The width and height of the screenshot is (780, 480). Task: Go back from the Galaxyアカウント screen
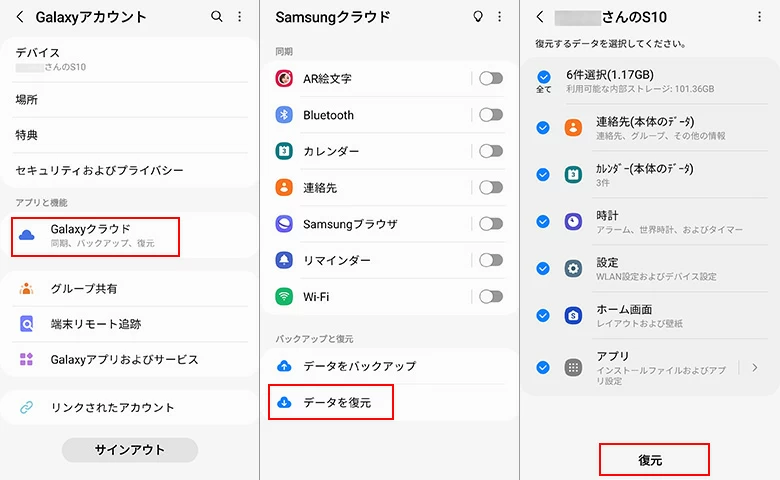(21, 17)
